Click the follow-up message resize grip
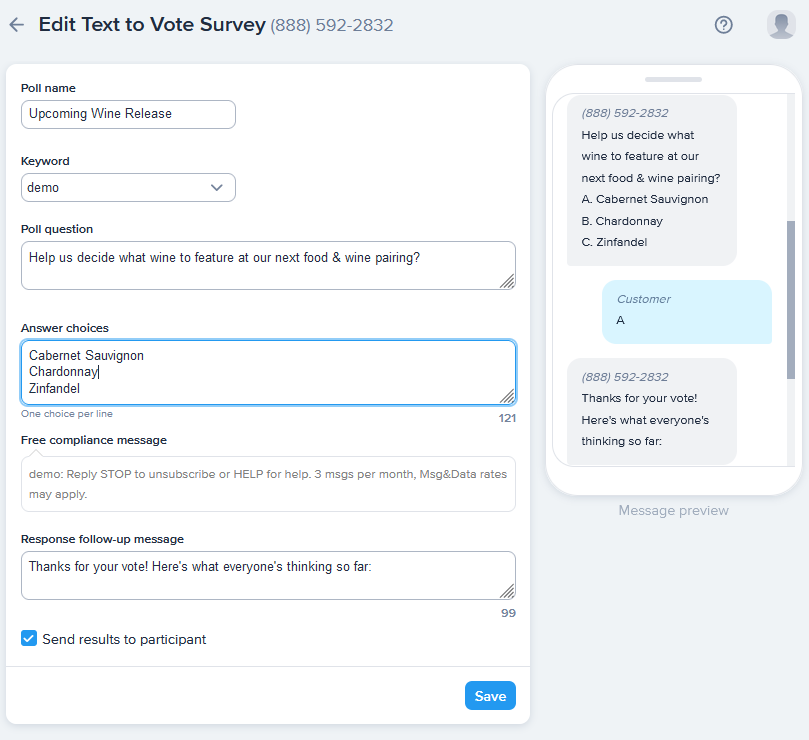Screen dimensions: 809x740 click(507, 591)
